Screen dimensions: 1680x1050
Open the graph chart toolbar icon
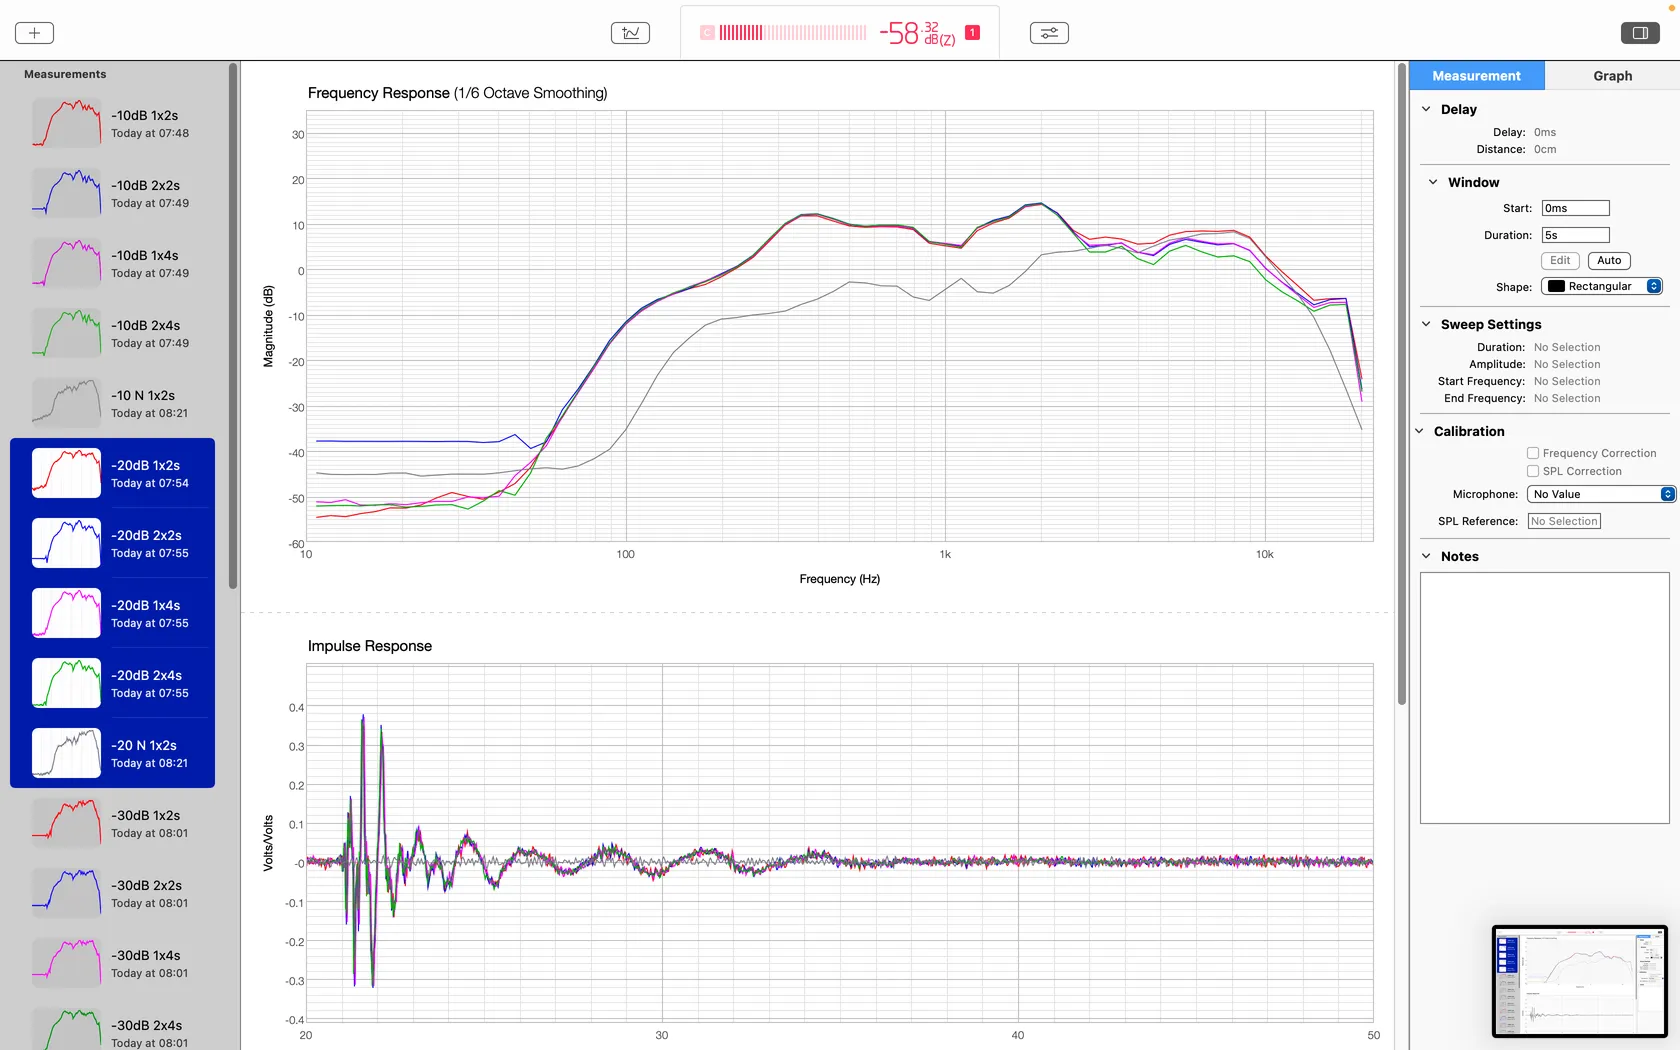630,33
